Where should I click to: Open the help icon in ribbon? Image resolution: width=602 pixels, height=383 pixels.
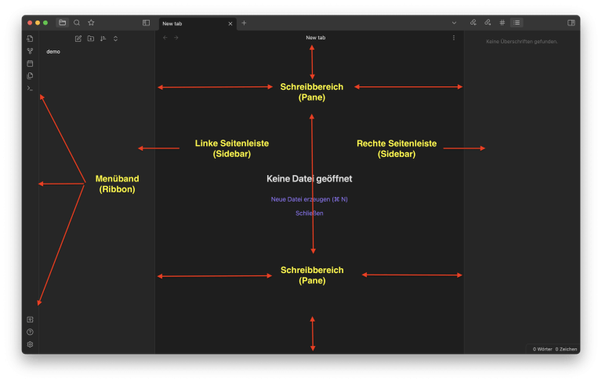tap(30, 332)
